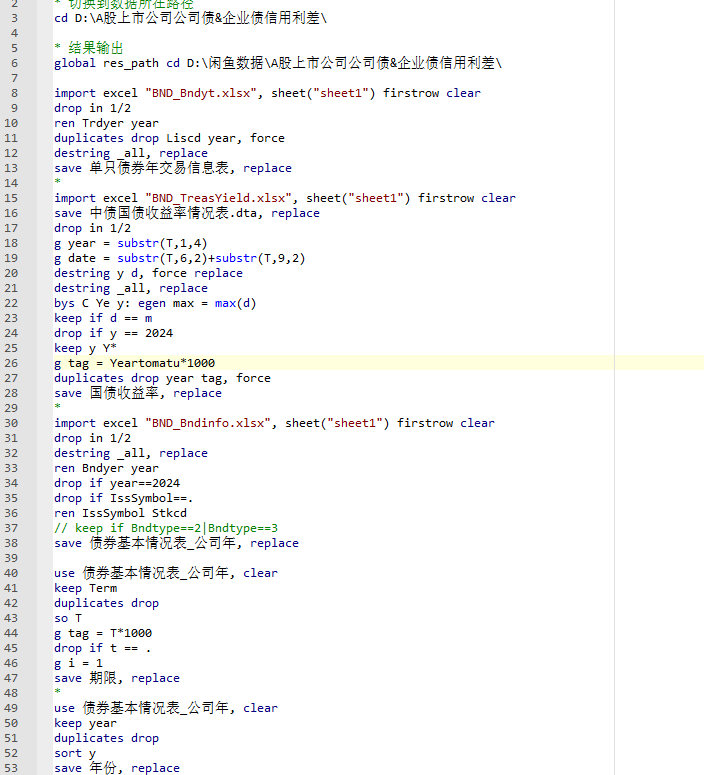Click line number 40 in gutter
704x775 pixels.
(x=11, y=573)
